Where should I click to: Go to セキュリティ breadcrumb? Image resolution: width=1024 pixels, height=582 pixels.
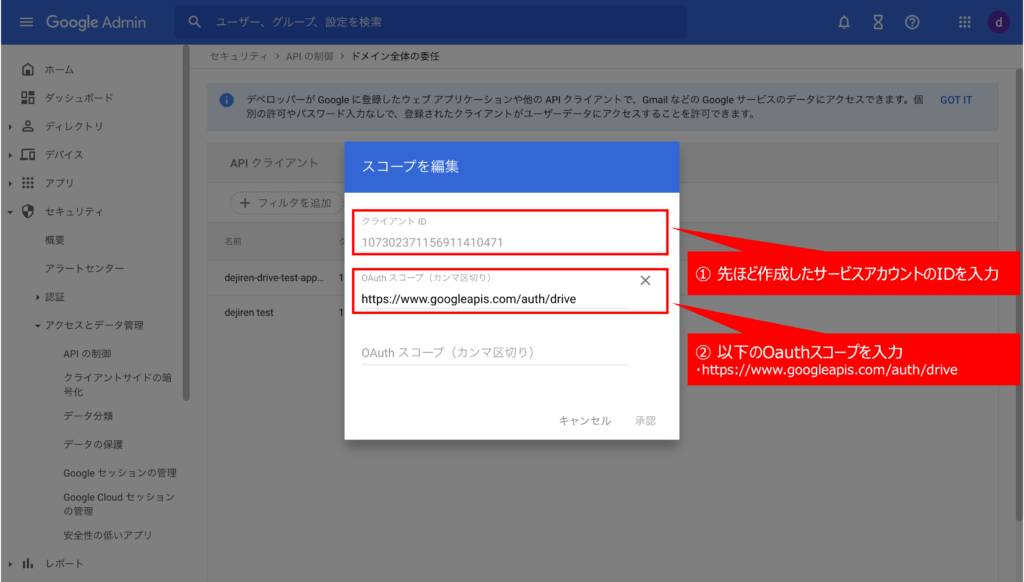click(238, 56)
